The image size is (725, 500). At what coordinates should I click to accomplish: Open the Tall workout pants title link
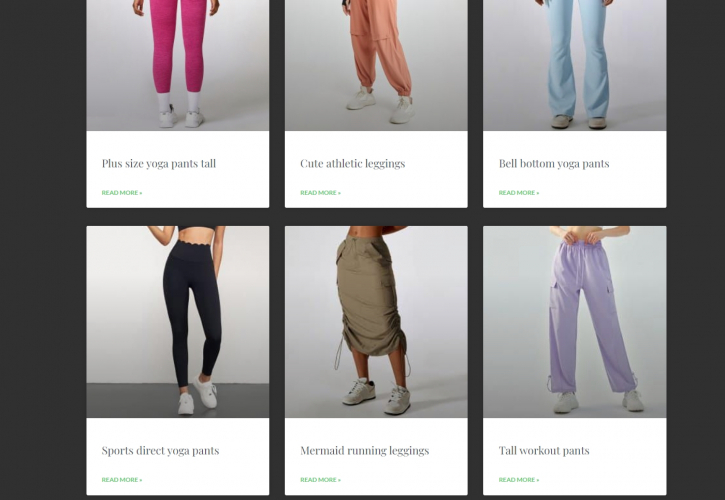[x=544, y=451]
